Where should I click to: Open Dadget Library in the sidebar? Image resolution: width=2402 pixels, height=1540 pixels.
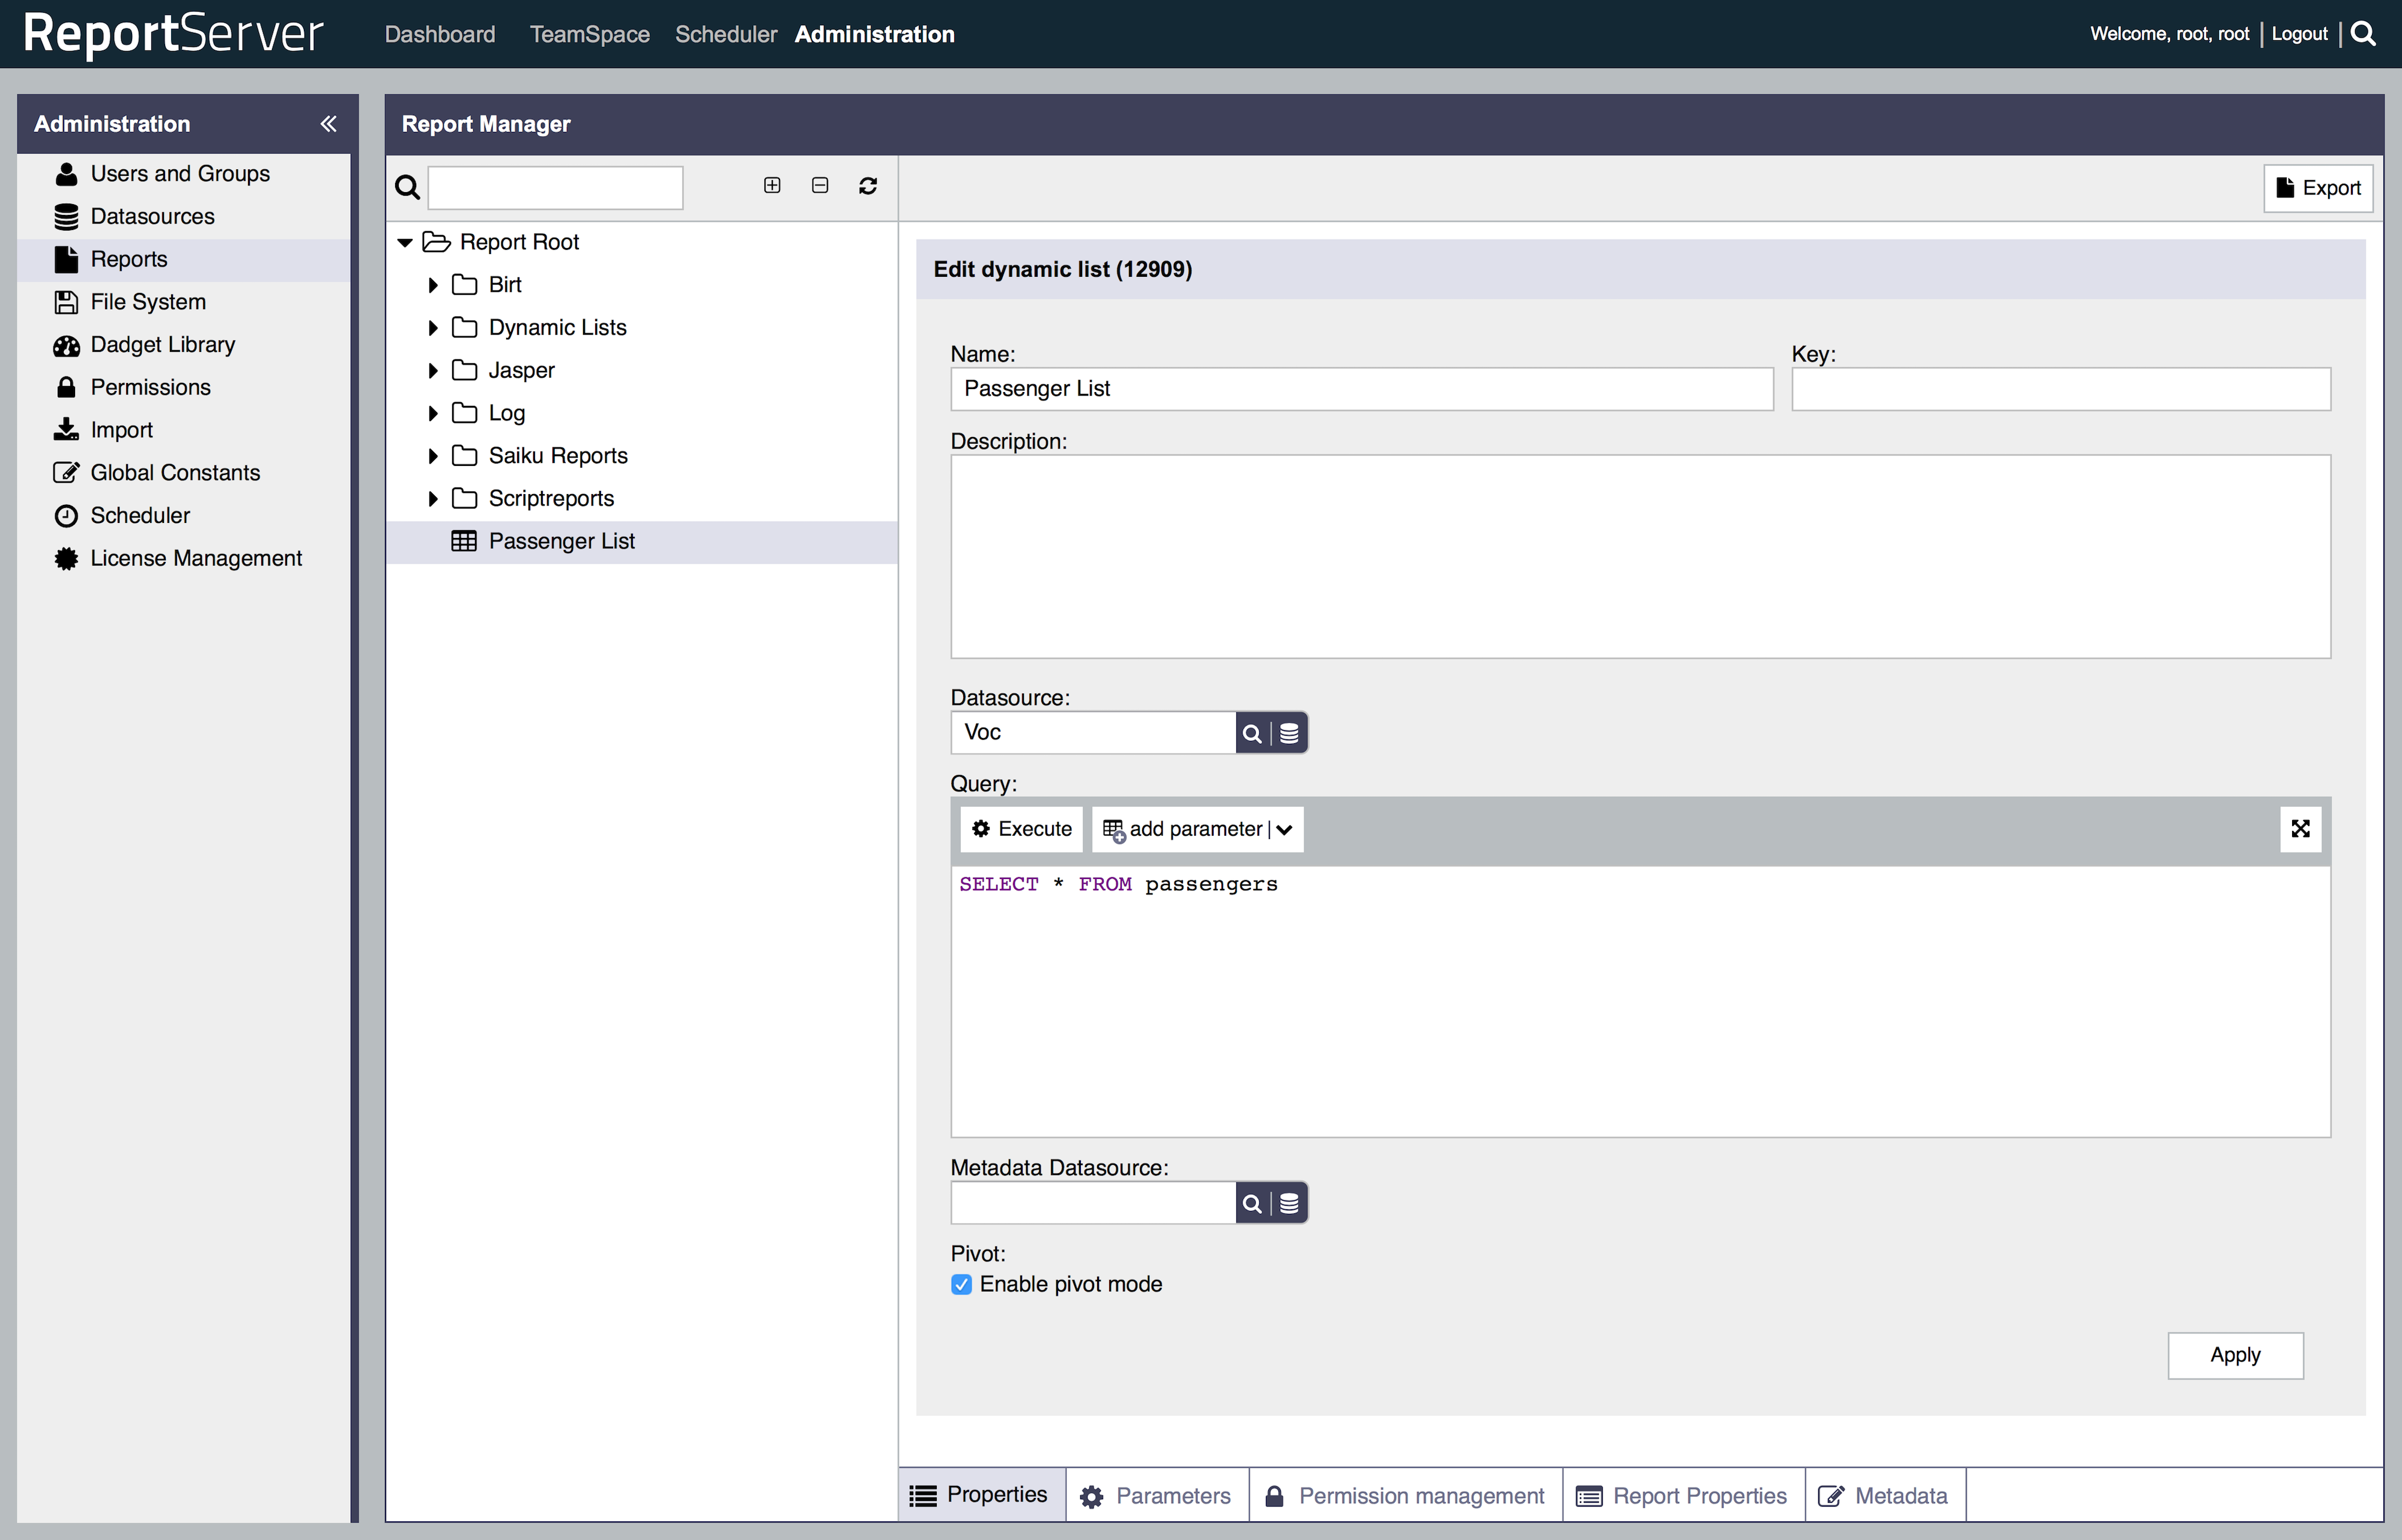coord(162,345)
